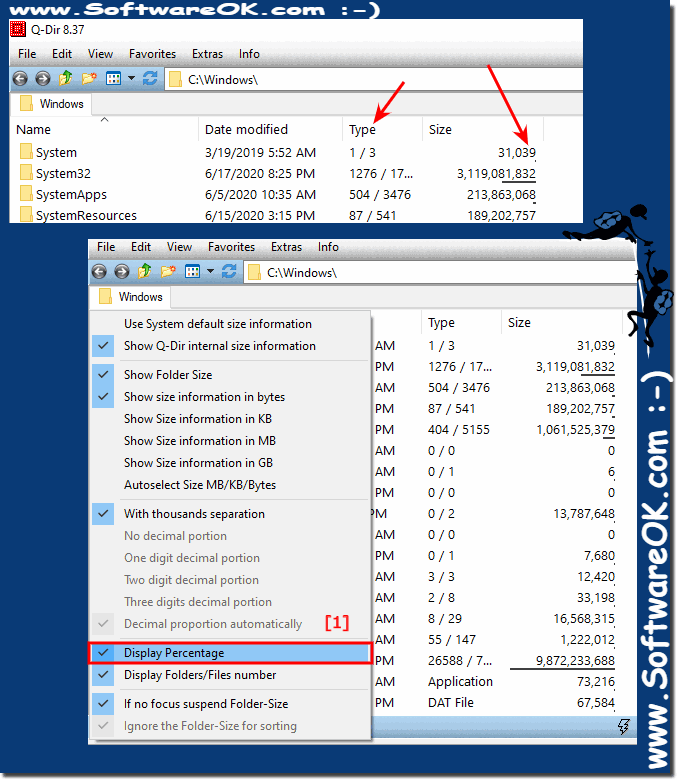The width and height of the screenshot is (677, 780).
Task: Click folder icon in lower address bar
Action: [254, 273]
